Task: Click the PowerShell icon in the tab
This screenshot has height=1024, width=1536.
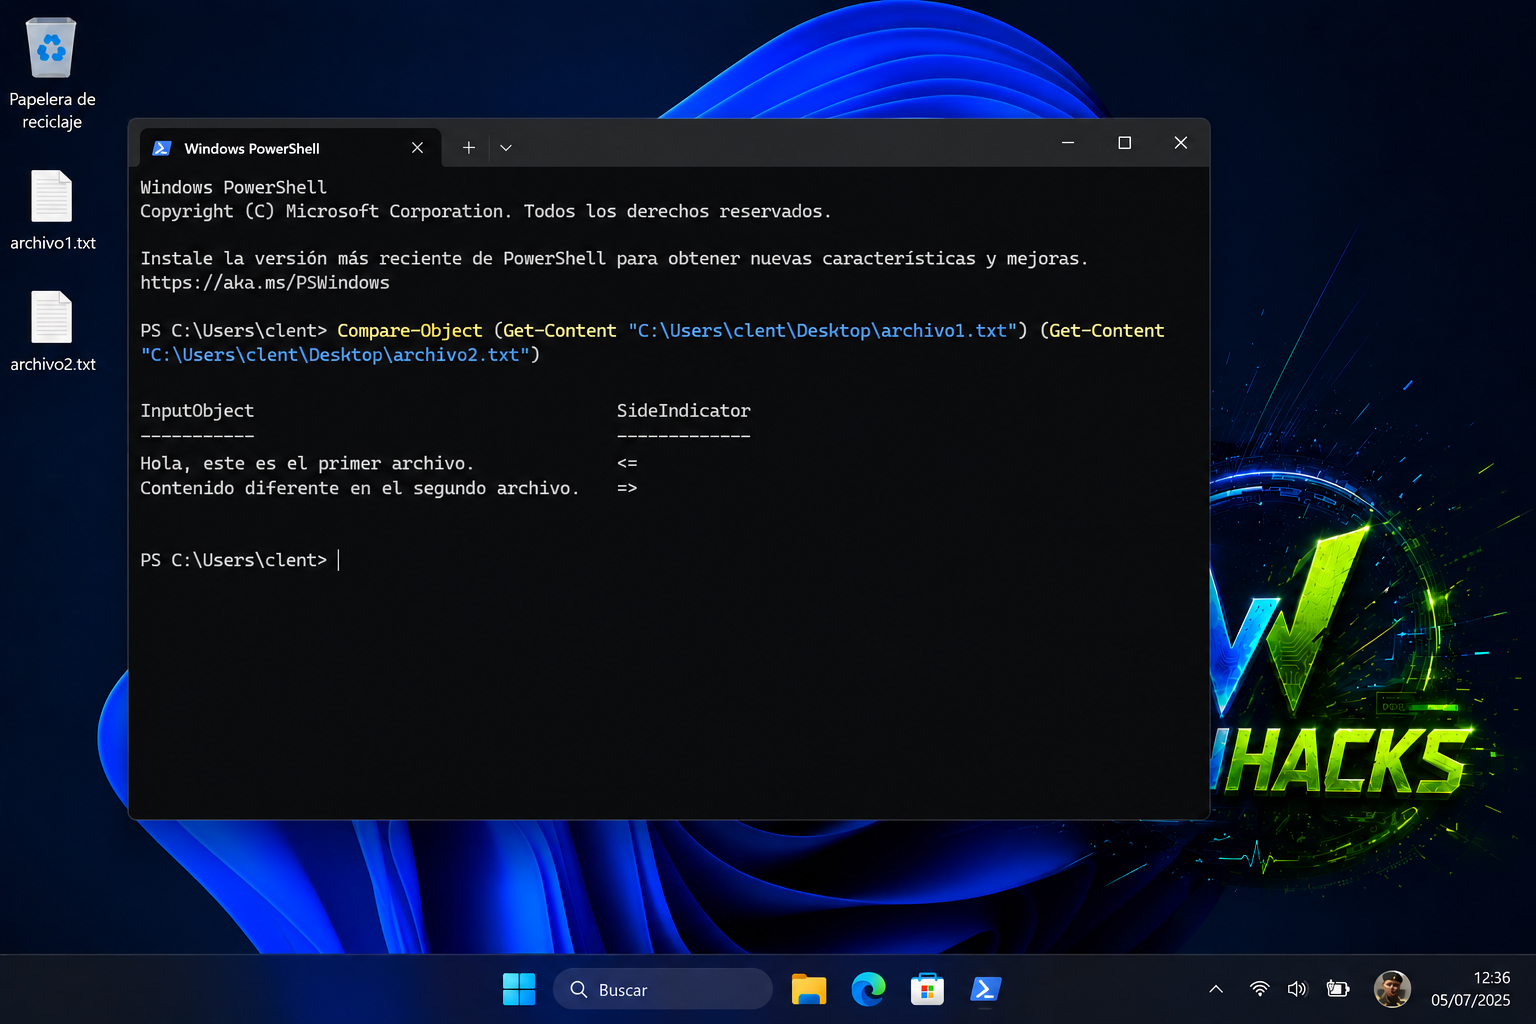Action: 162,148
